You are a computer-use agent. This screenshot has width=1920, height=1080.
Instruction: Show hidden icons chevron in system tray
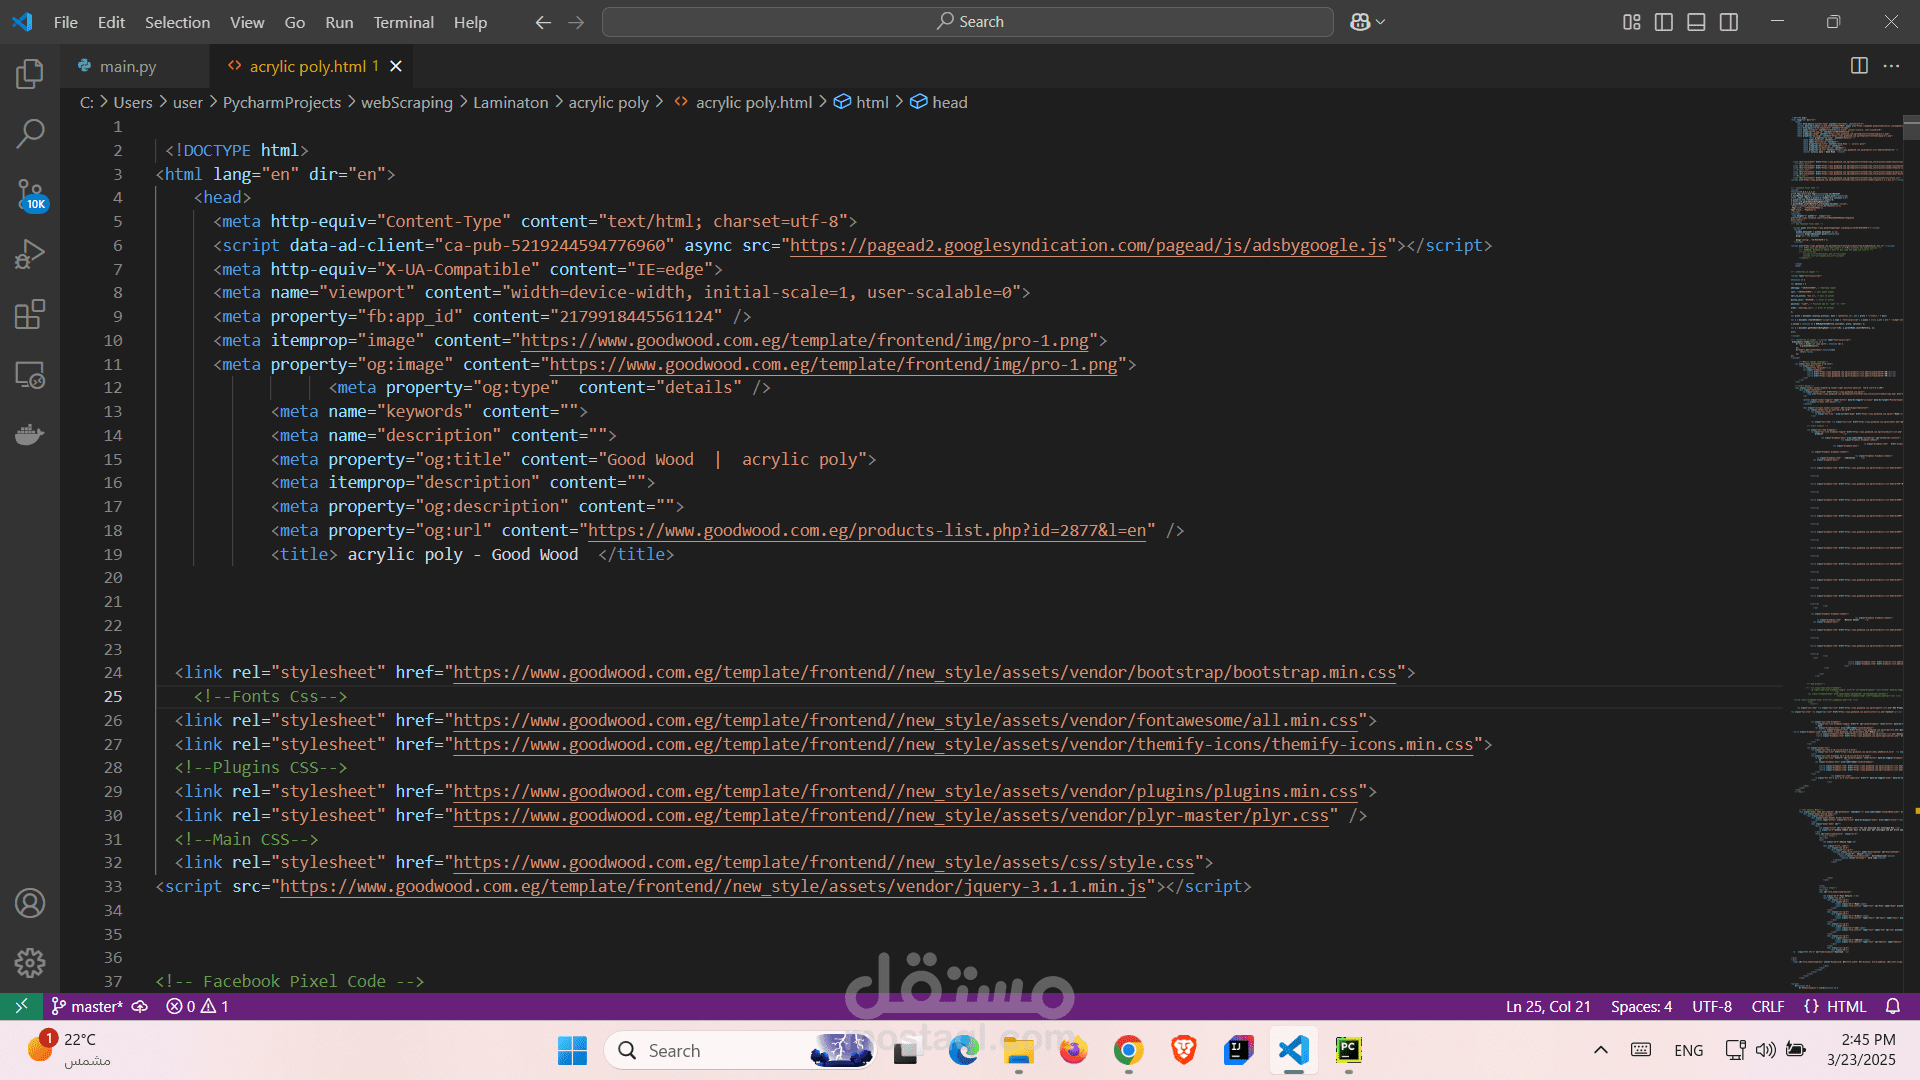coord(1601,1050)
